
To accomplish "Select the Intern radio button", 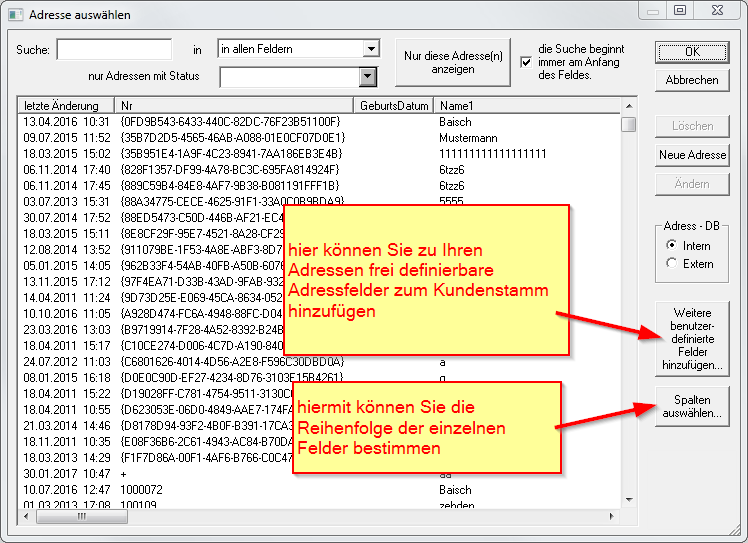I will click(671, 245).
